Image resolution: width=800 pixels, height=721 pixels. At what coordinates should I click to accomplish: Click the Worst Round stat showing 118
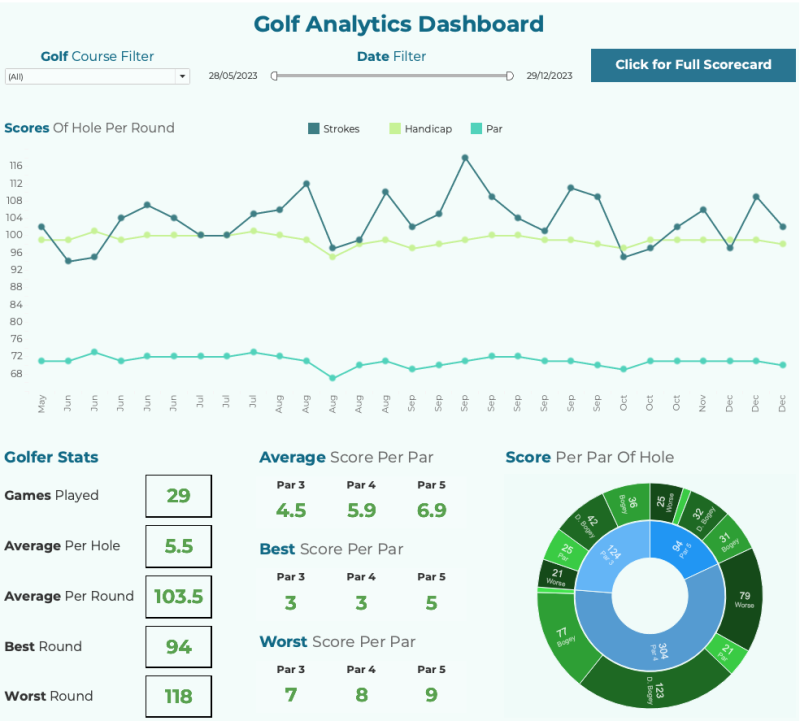click(x=178, y=696)
